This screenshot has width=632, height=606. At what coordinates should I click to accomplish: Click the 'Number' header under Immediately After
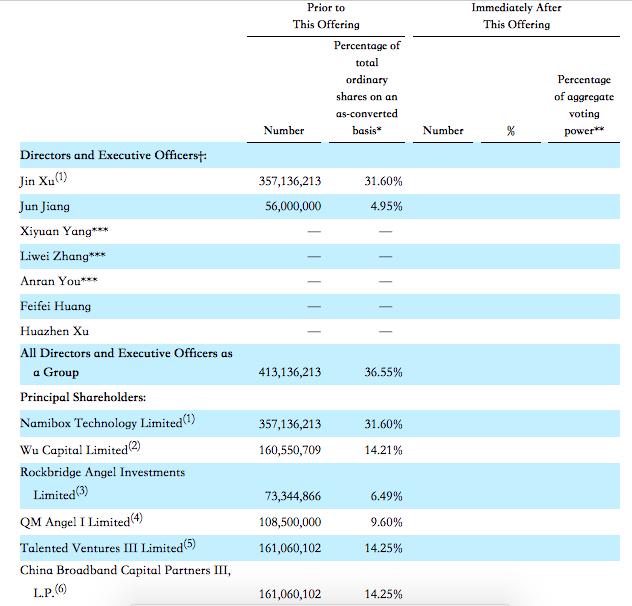tap(443, 130)
